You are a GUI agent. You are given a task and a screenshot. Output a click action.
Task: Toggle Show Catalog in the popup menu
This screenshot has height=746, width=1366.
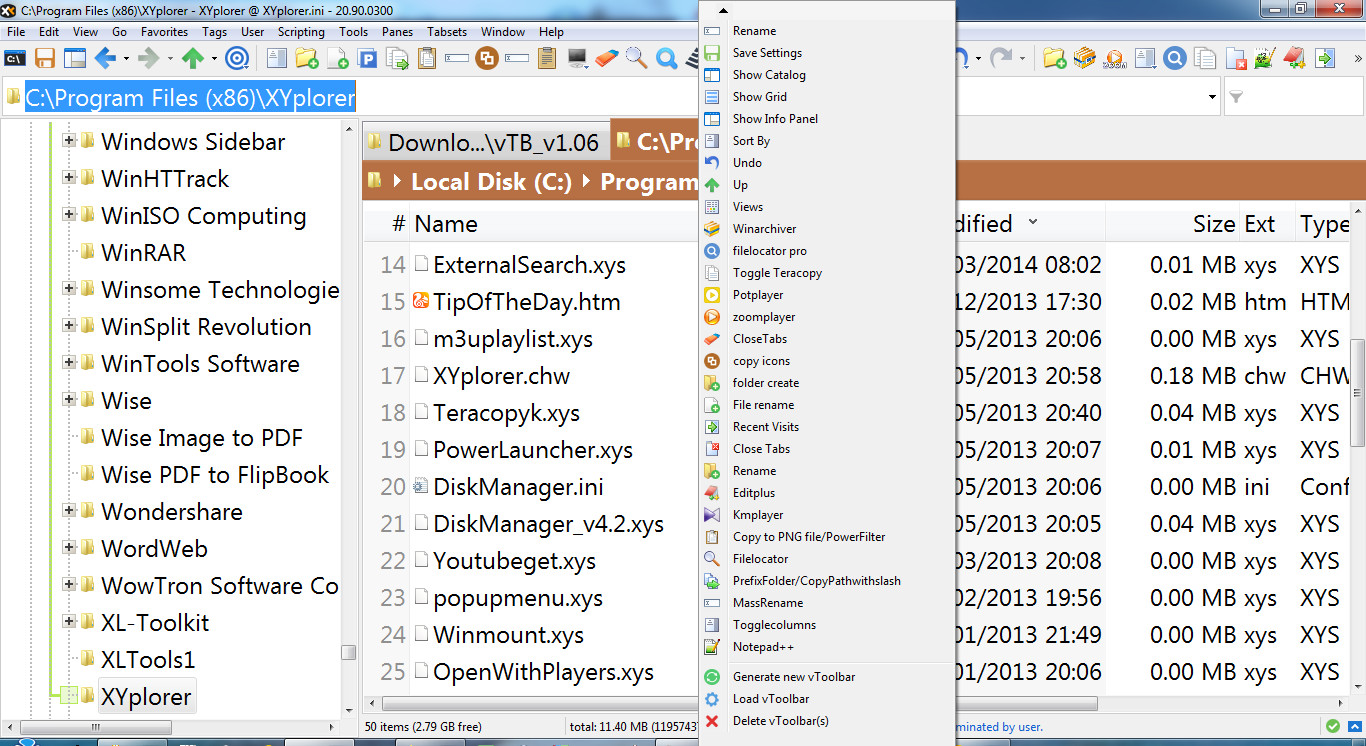pos(768,75)
